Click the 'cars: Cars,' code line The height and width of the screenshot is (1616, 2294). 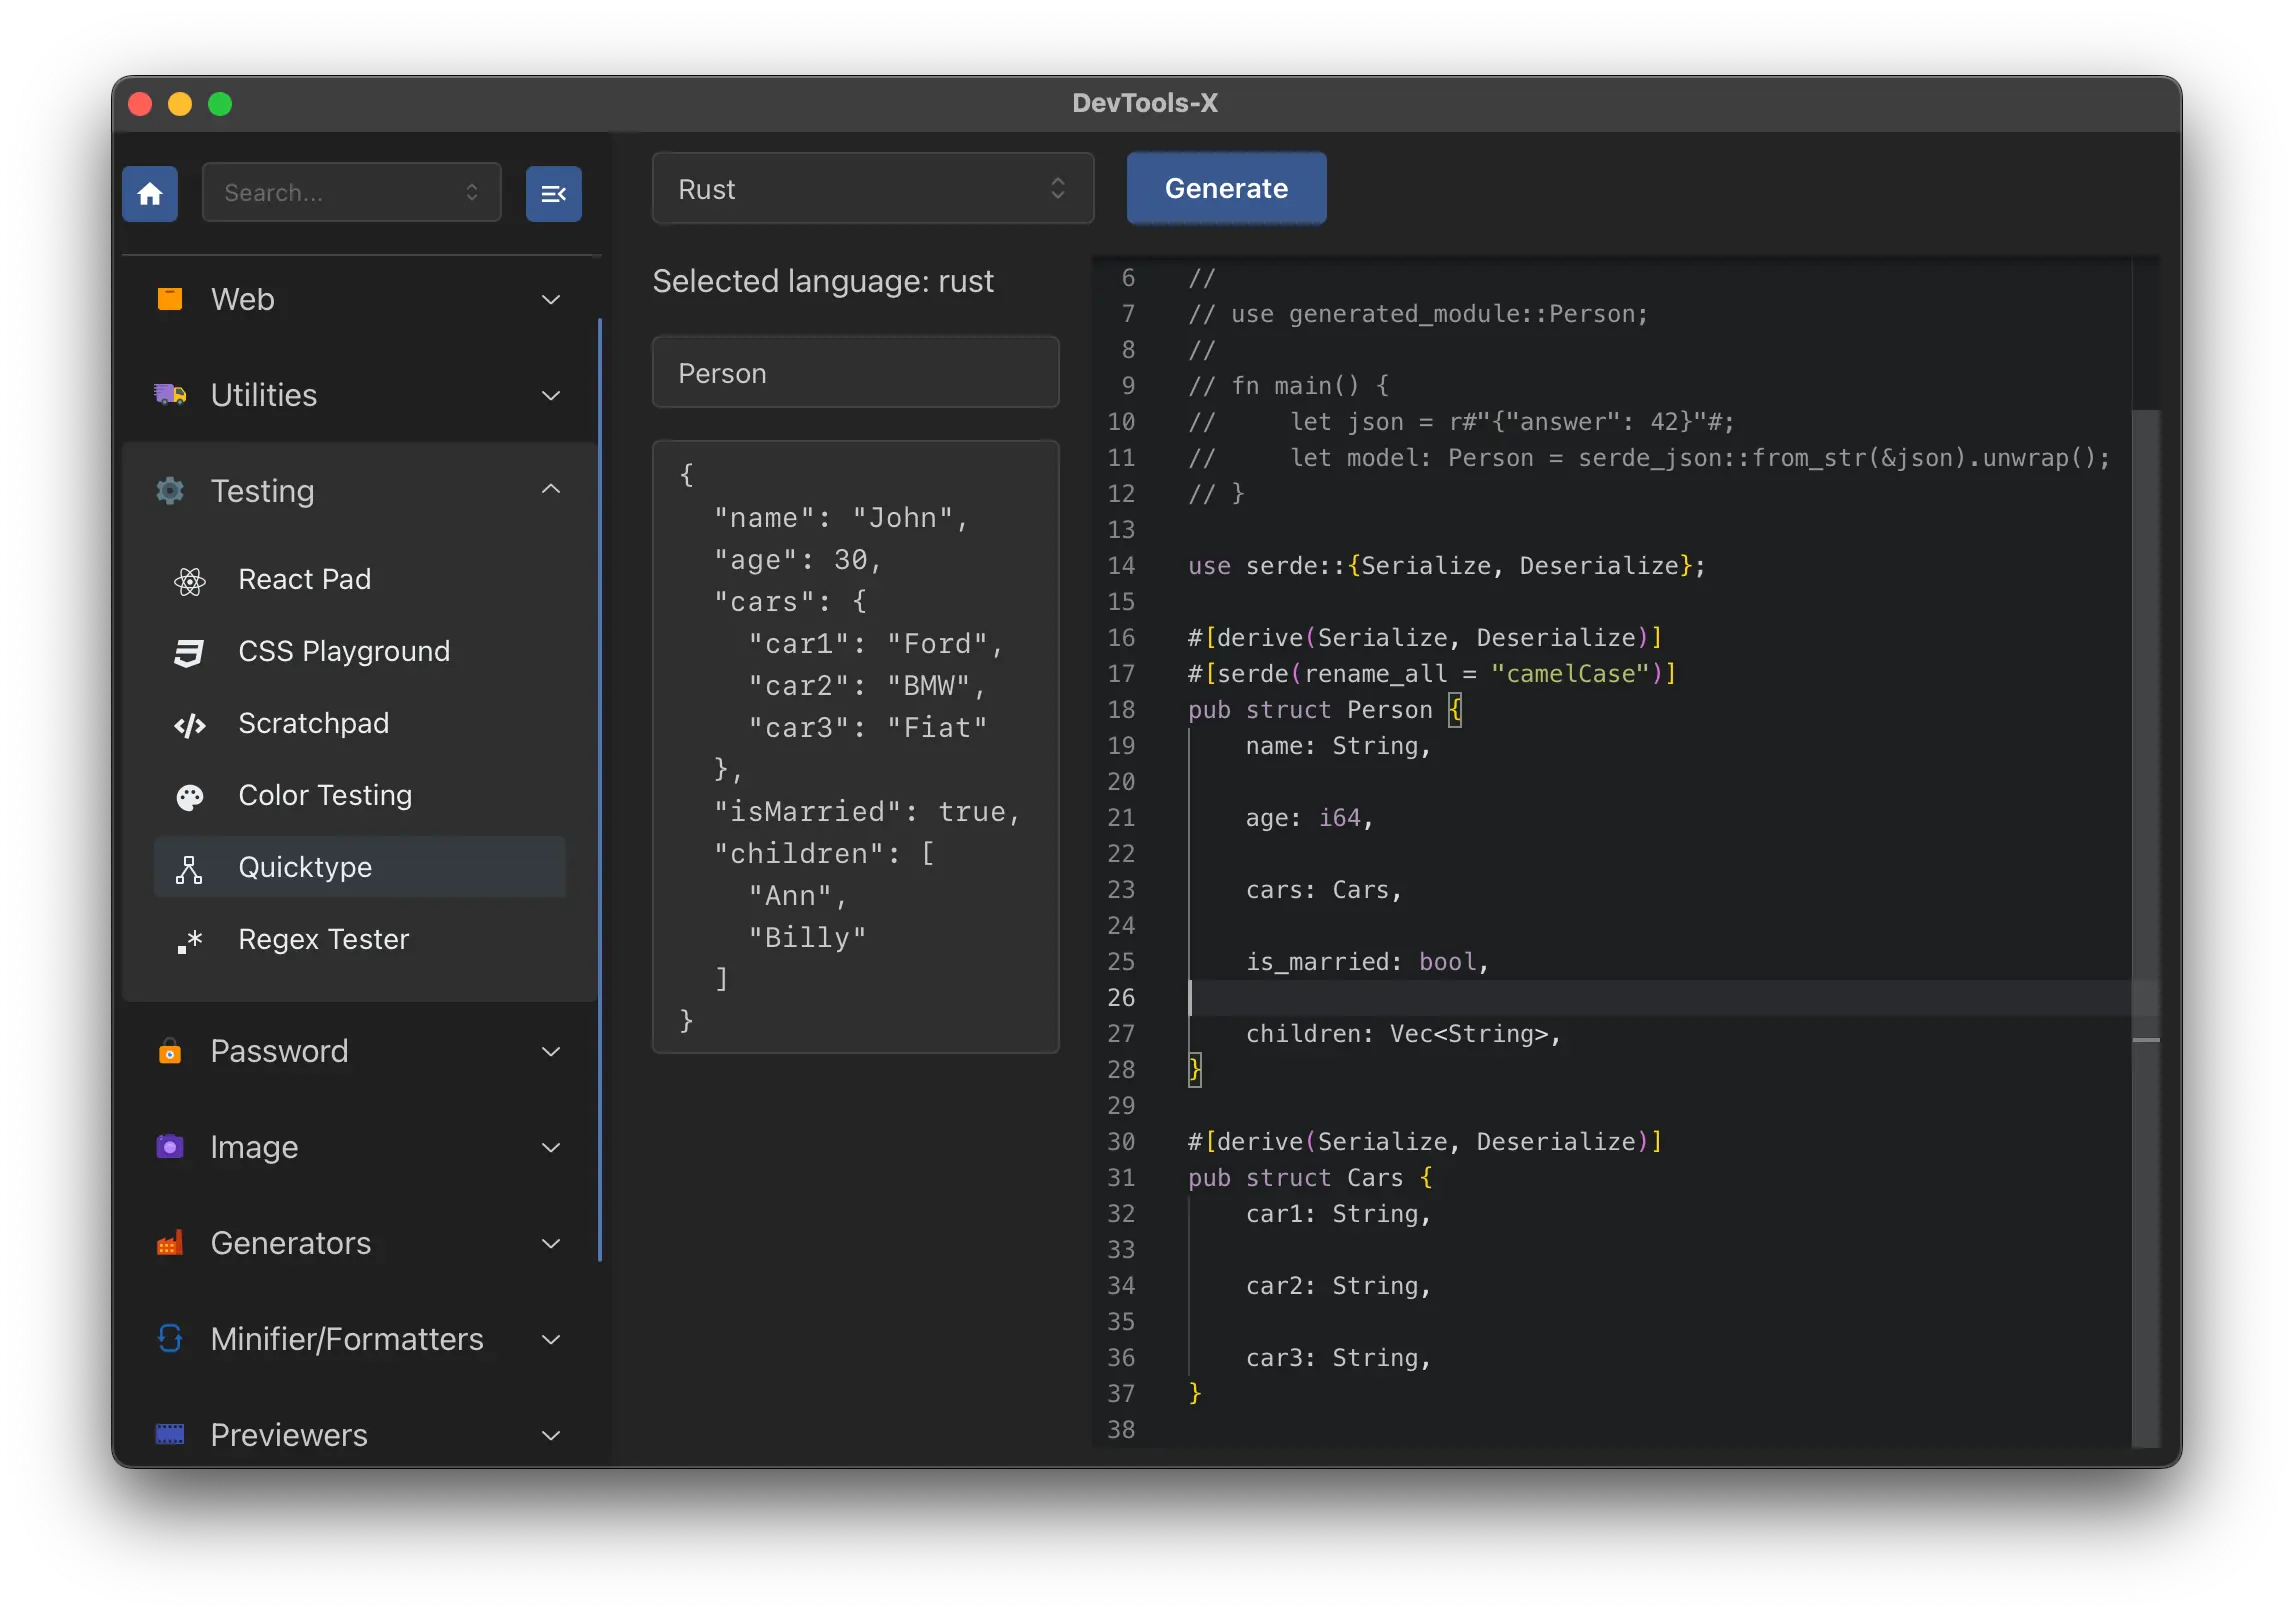1323,890
